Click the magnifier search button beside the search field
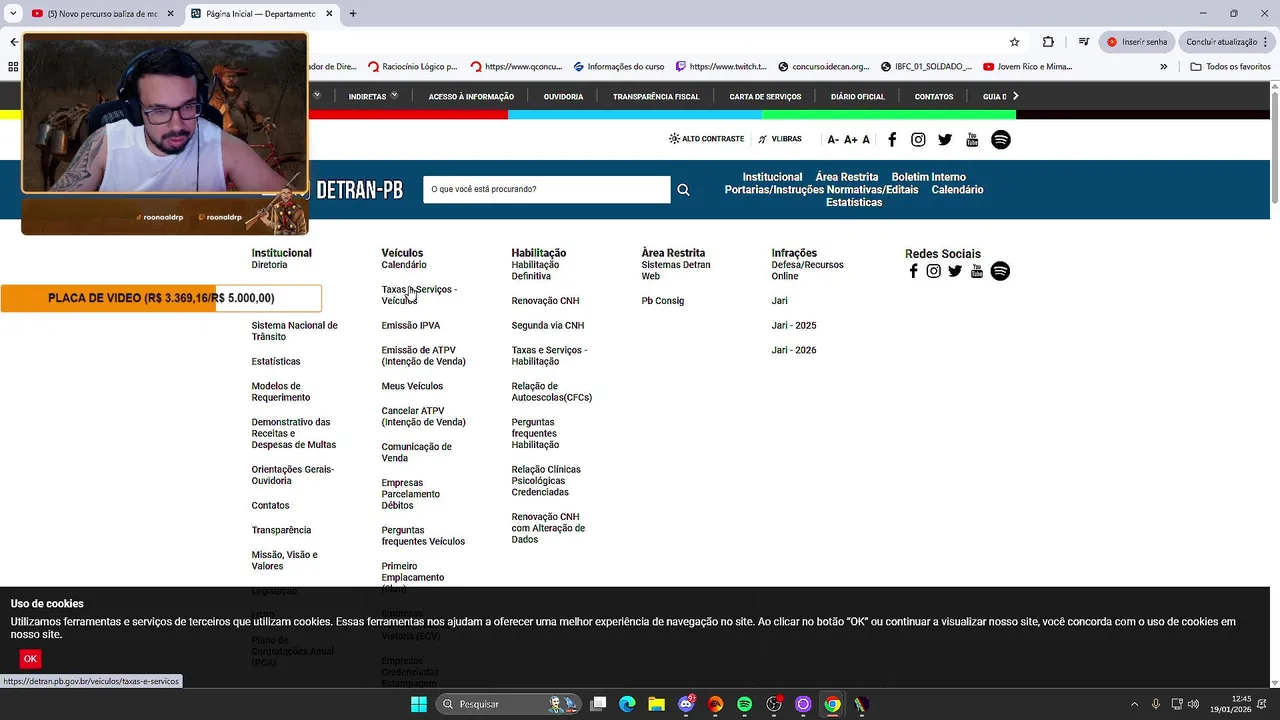Viewport: 1280px width, 720px height. tap(683, 190)
